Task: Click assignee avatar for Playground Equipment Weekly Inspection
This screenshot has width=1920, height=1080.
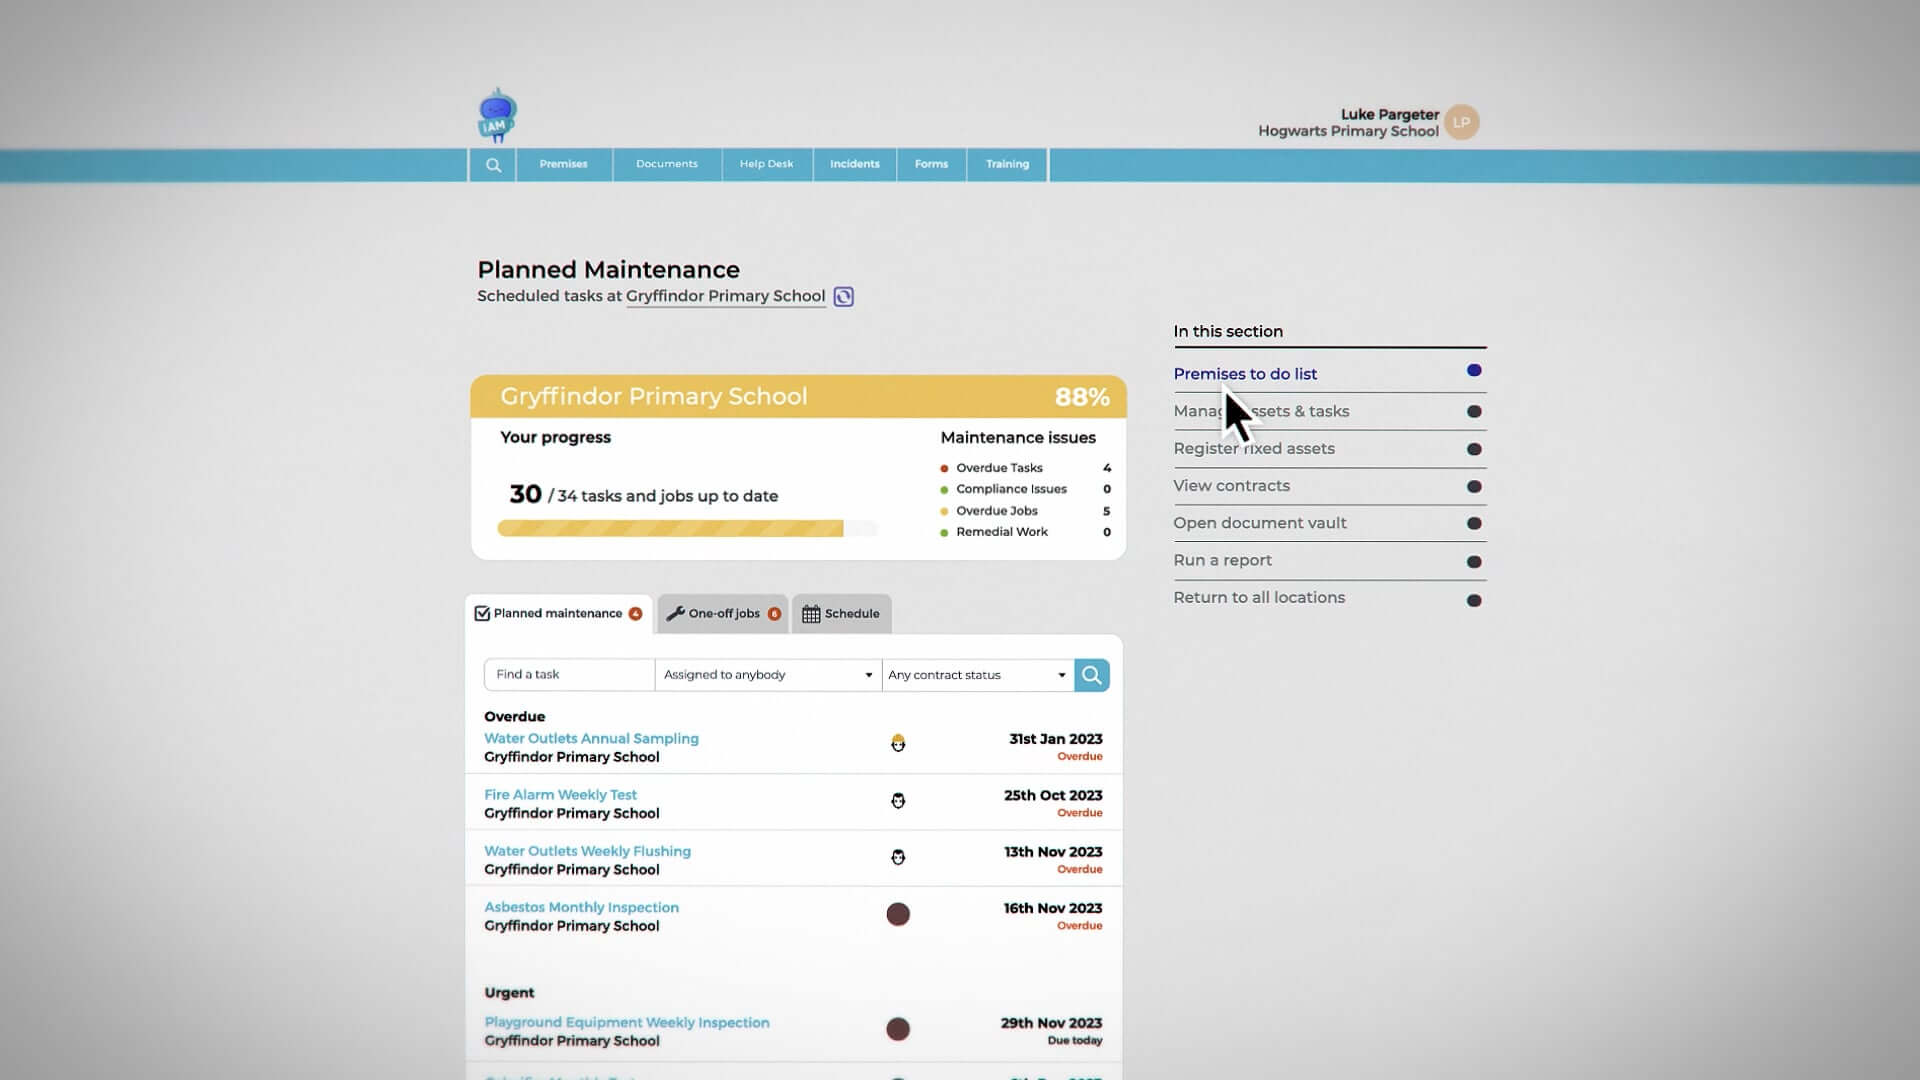Action: click(898, 1029)
